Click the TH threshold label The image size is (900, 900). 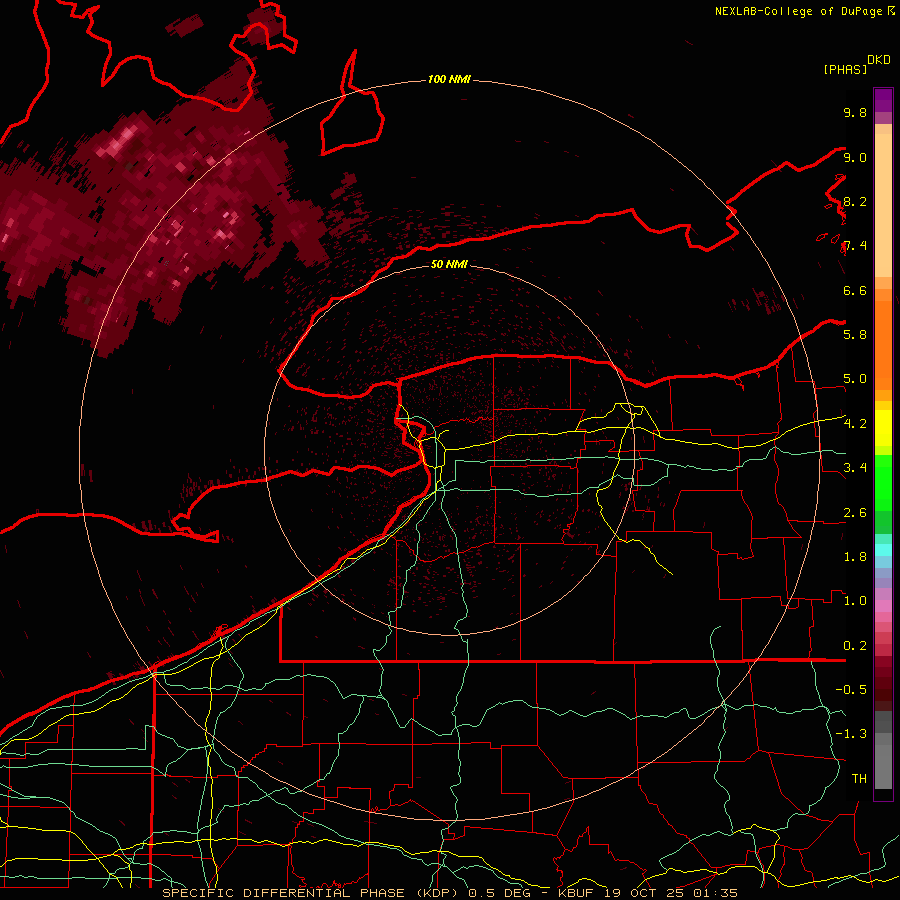(859, 778)
